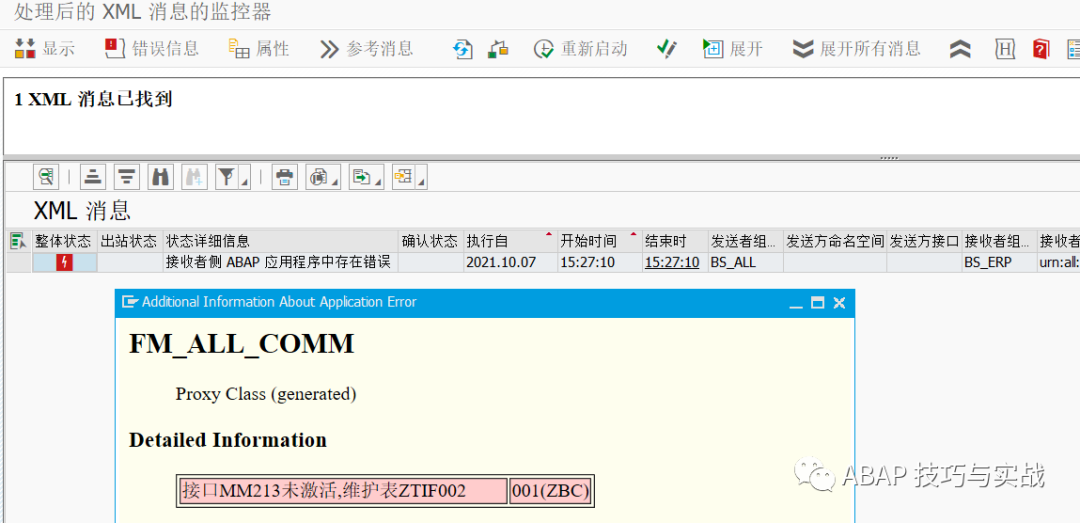Screen dimensions: 1080x523
Task: Click the 发送方命名空间 column header
Action: click(x=835, y=241)
